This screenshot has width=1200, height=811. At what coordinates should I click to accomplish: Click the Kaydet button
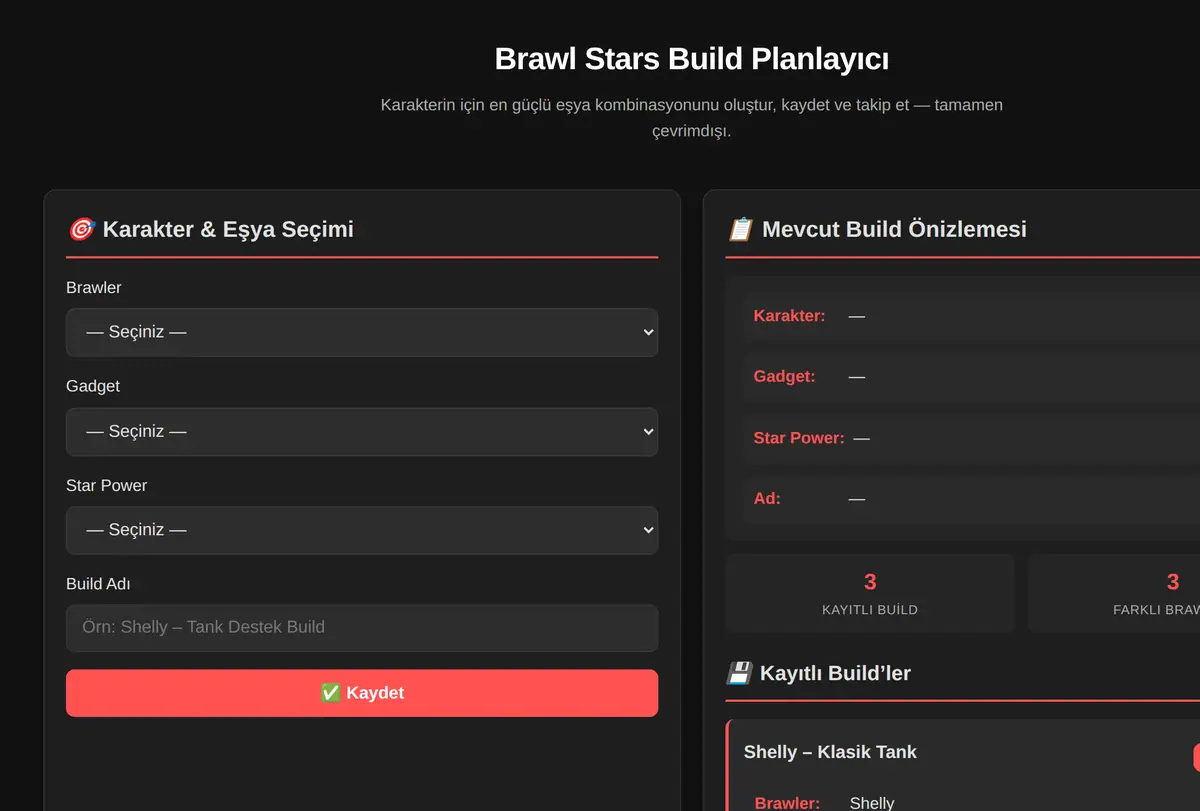(362, 693)
